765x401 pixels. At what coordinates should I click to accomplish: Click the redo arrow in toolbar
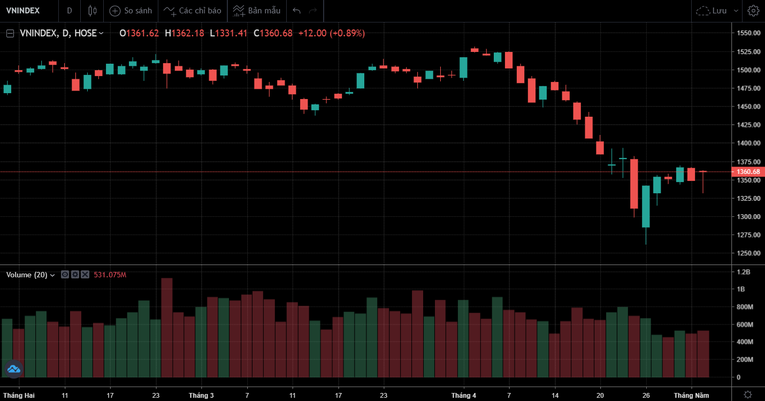[x=314, y=11]
